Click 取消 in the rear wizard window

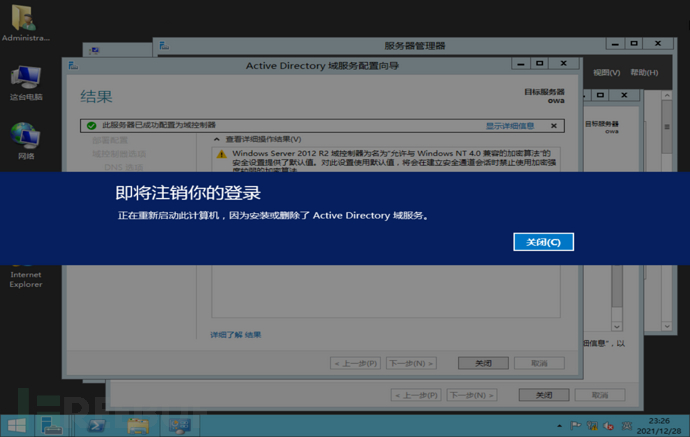(600, 395)
